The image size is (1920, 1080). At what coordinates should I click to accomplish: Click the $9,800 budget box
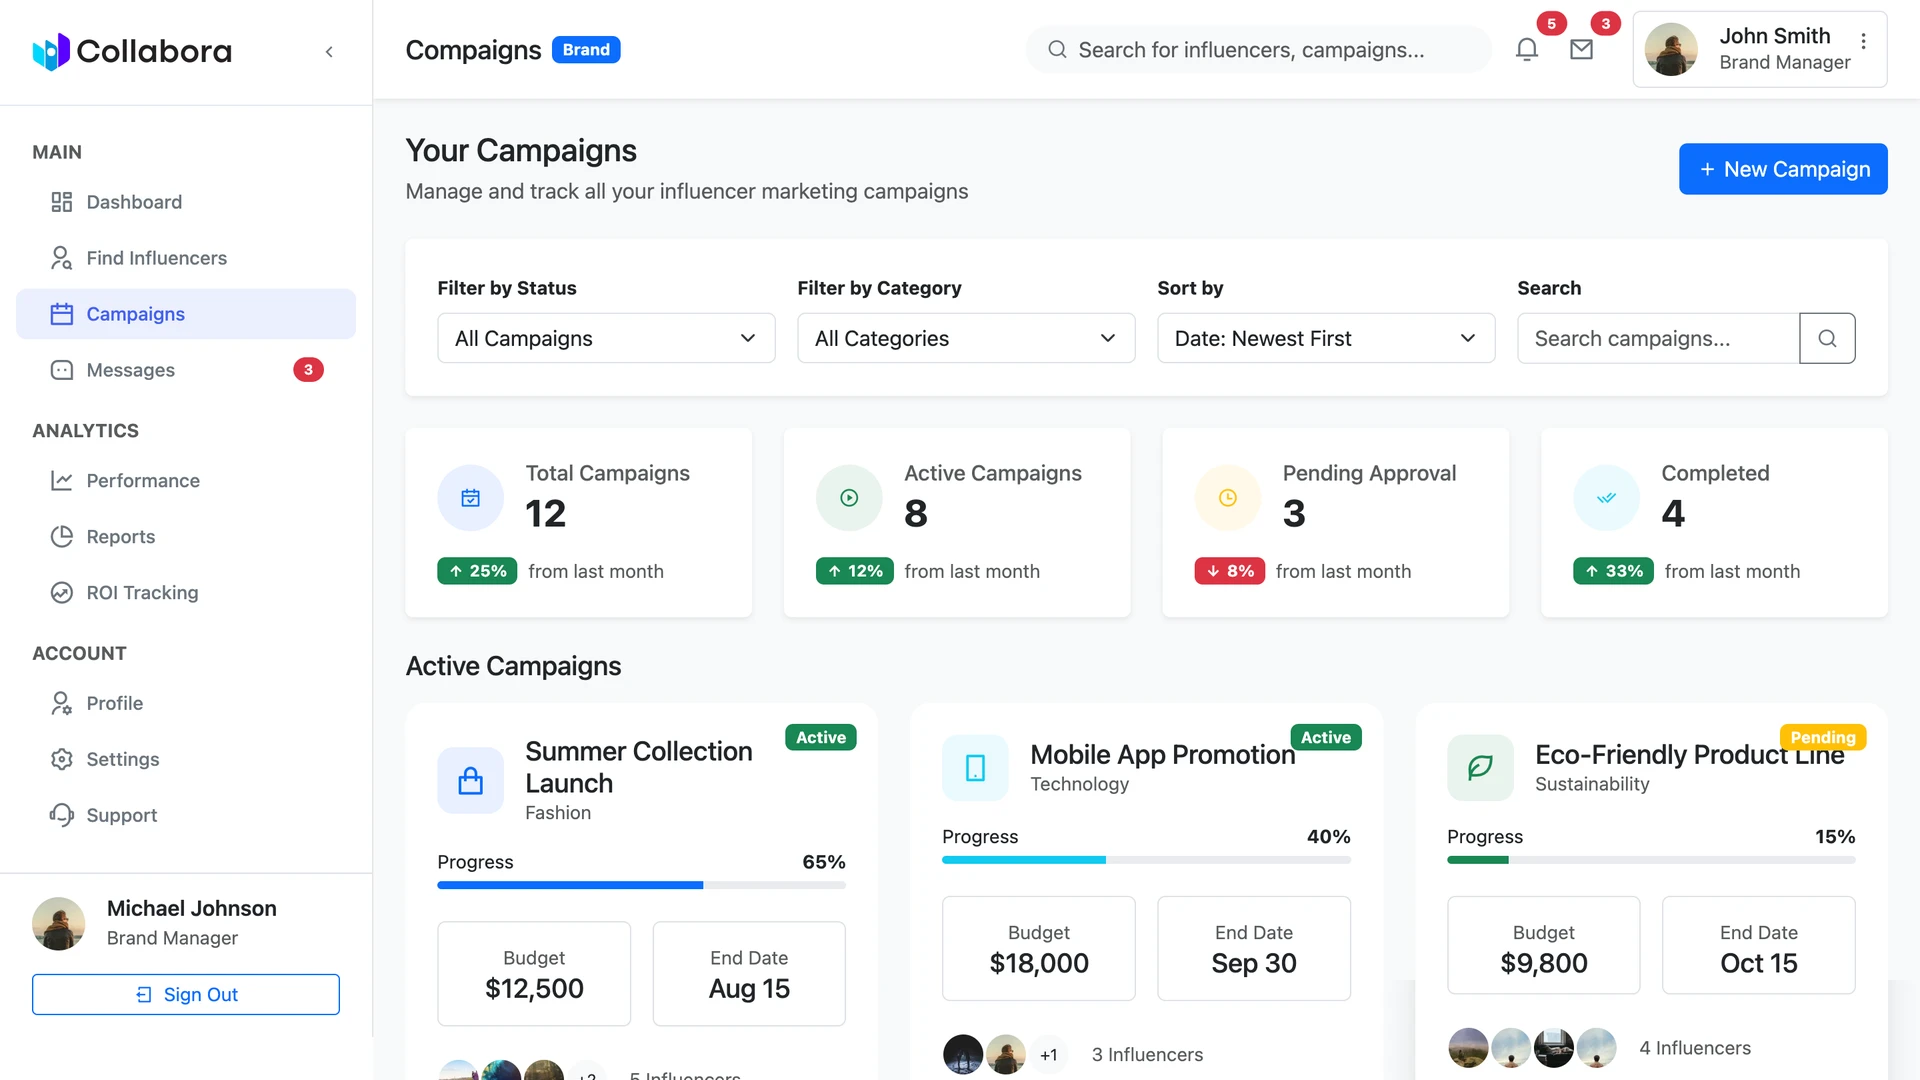(1544, 945)
